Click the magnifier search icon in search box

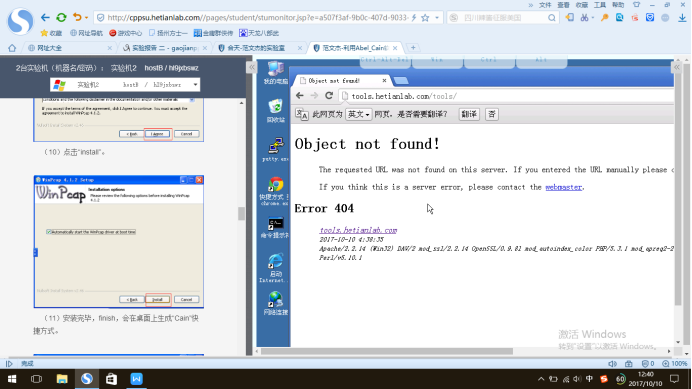pos(552,18)
